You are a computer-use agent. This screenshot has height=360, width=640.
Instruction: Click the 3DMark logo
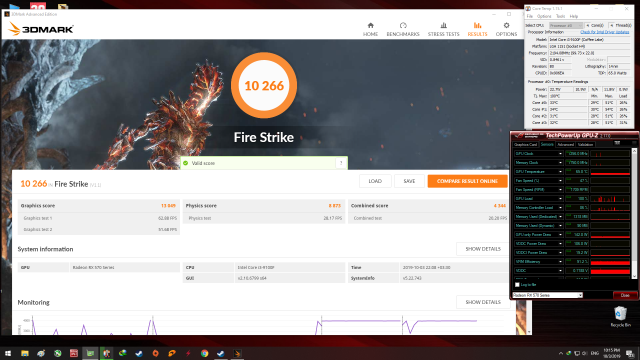[41, 29]
